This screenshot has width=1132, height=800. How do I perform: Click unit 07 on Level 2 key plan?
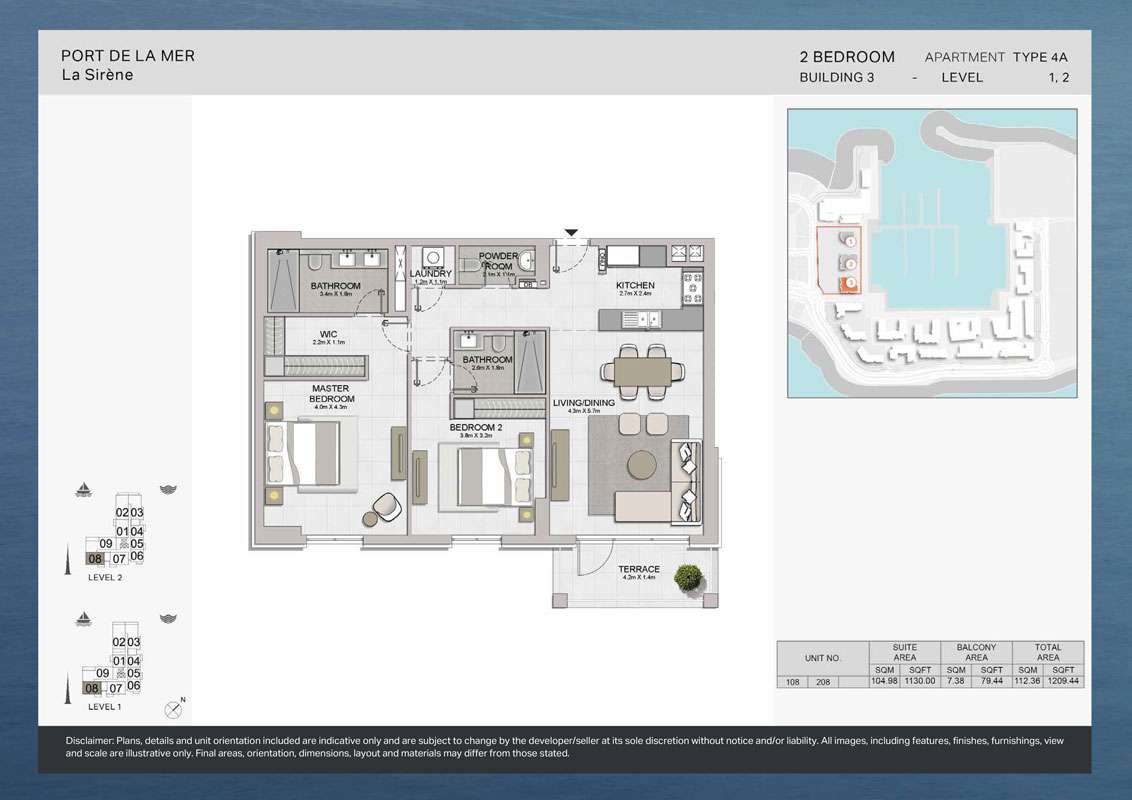[118, 559]
